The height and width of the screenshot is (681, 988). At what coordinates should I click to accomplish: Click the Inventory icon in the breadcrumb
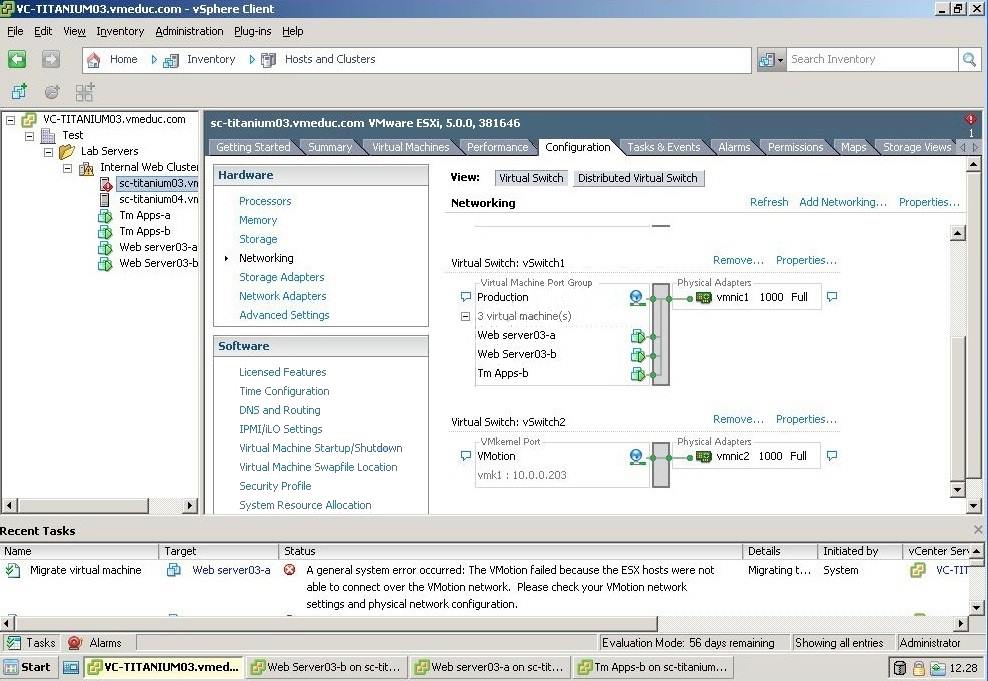[170, 60]
